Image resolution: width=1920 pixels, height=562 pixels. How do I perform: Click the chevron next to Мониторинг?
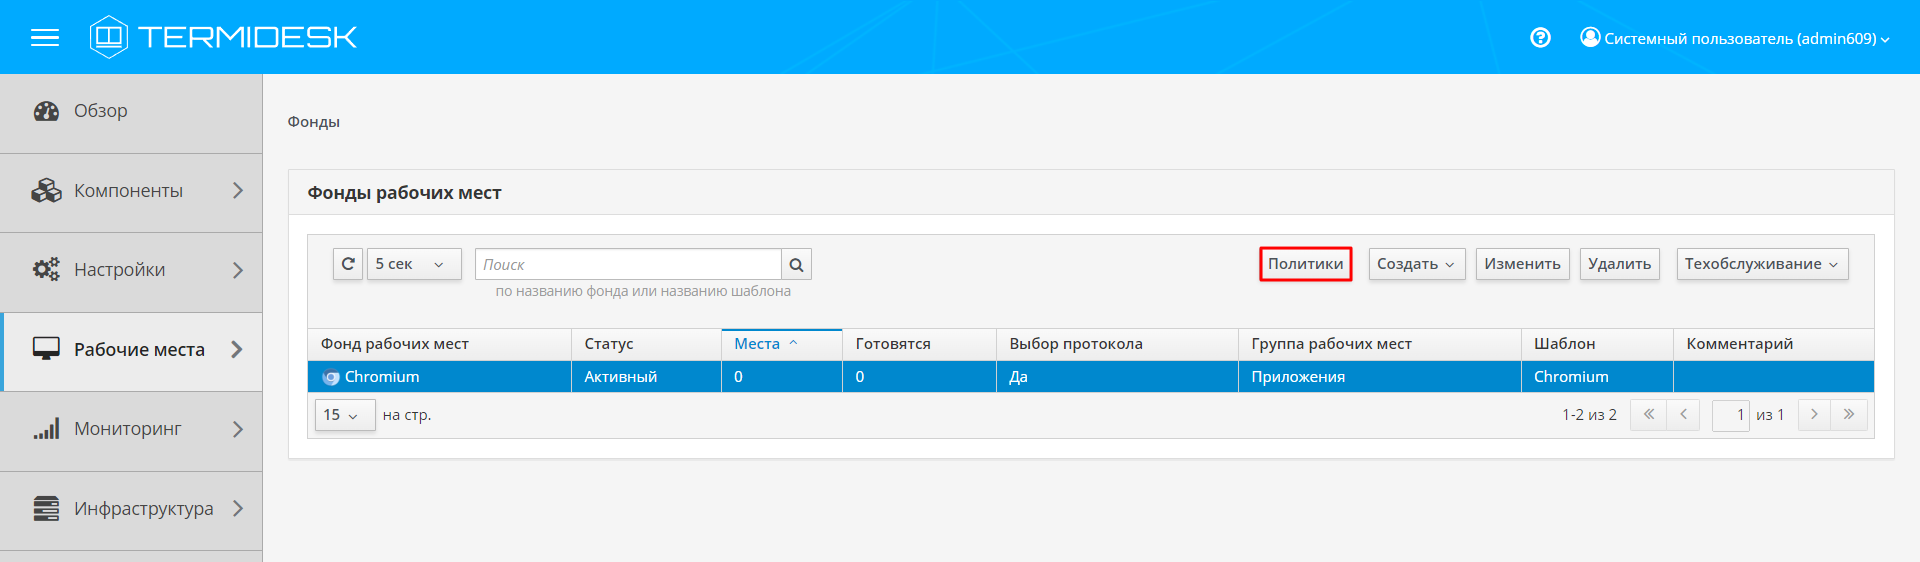238,429
